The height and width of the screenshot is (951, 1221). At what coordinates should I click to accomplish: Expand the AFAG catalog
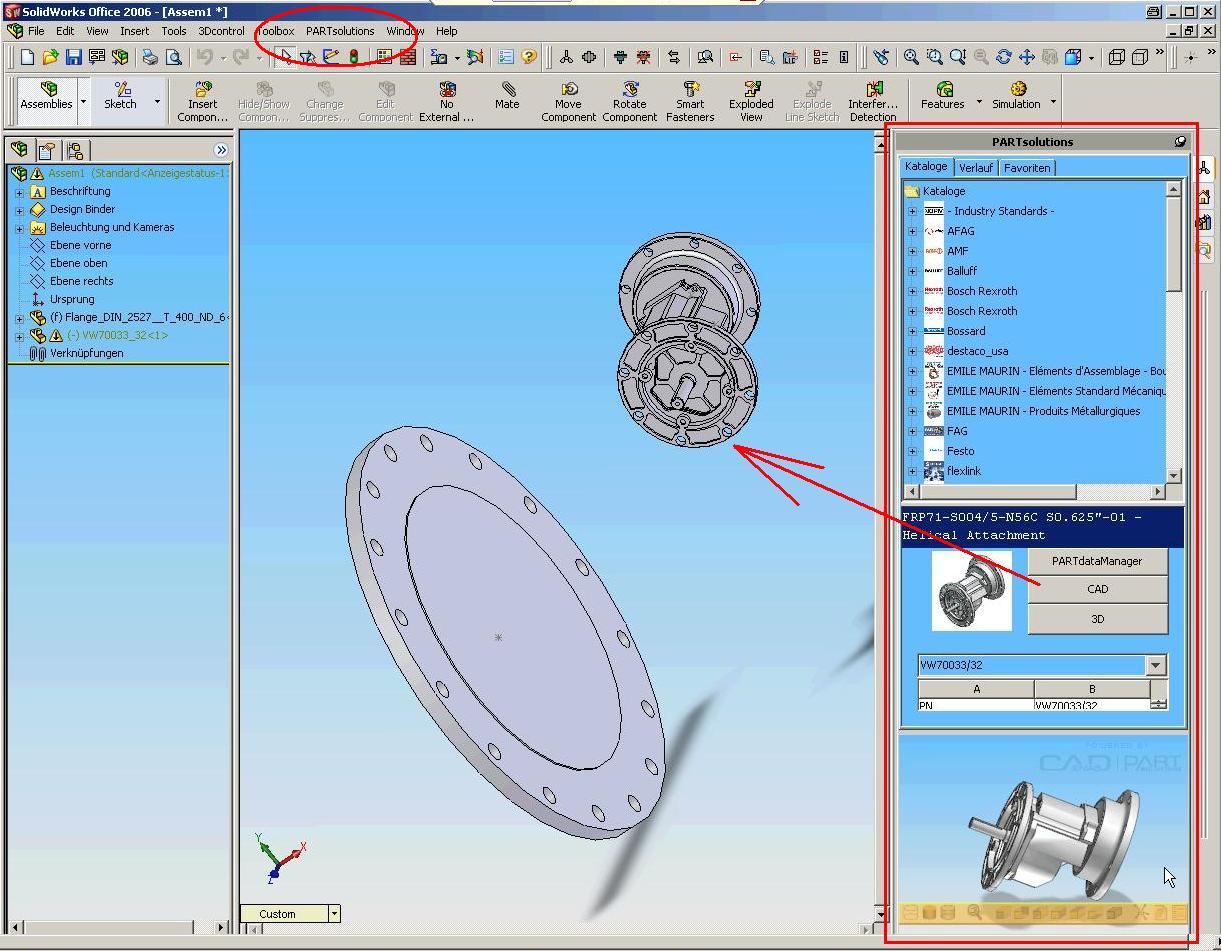click(x=912, y=231)
